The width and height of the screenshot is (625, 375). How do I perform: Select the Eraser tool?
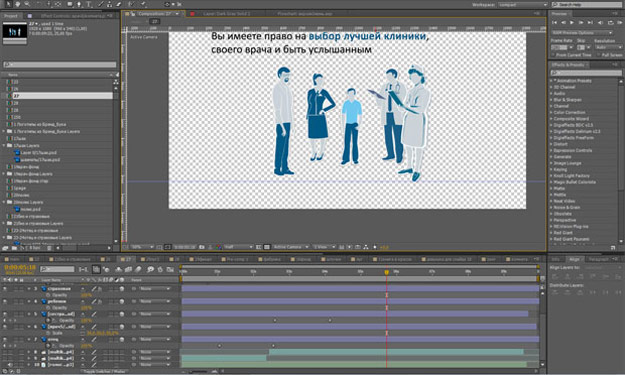point(118,4)
